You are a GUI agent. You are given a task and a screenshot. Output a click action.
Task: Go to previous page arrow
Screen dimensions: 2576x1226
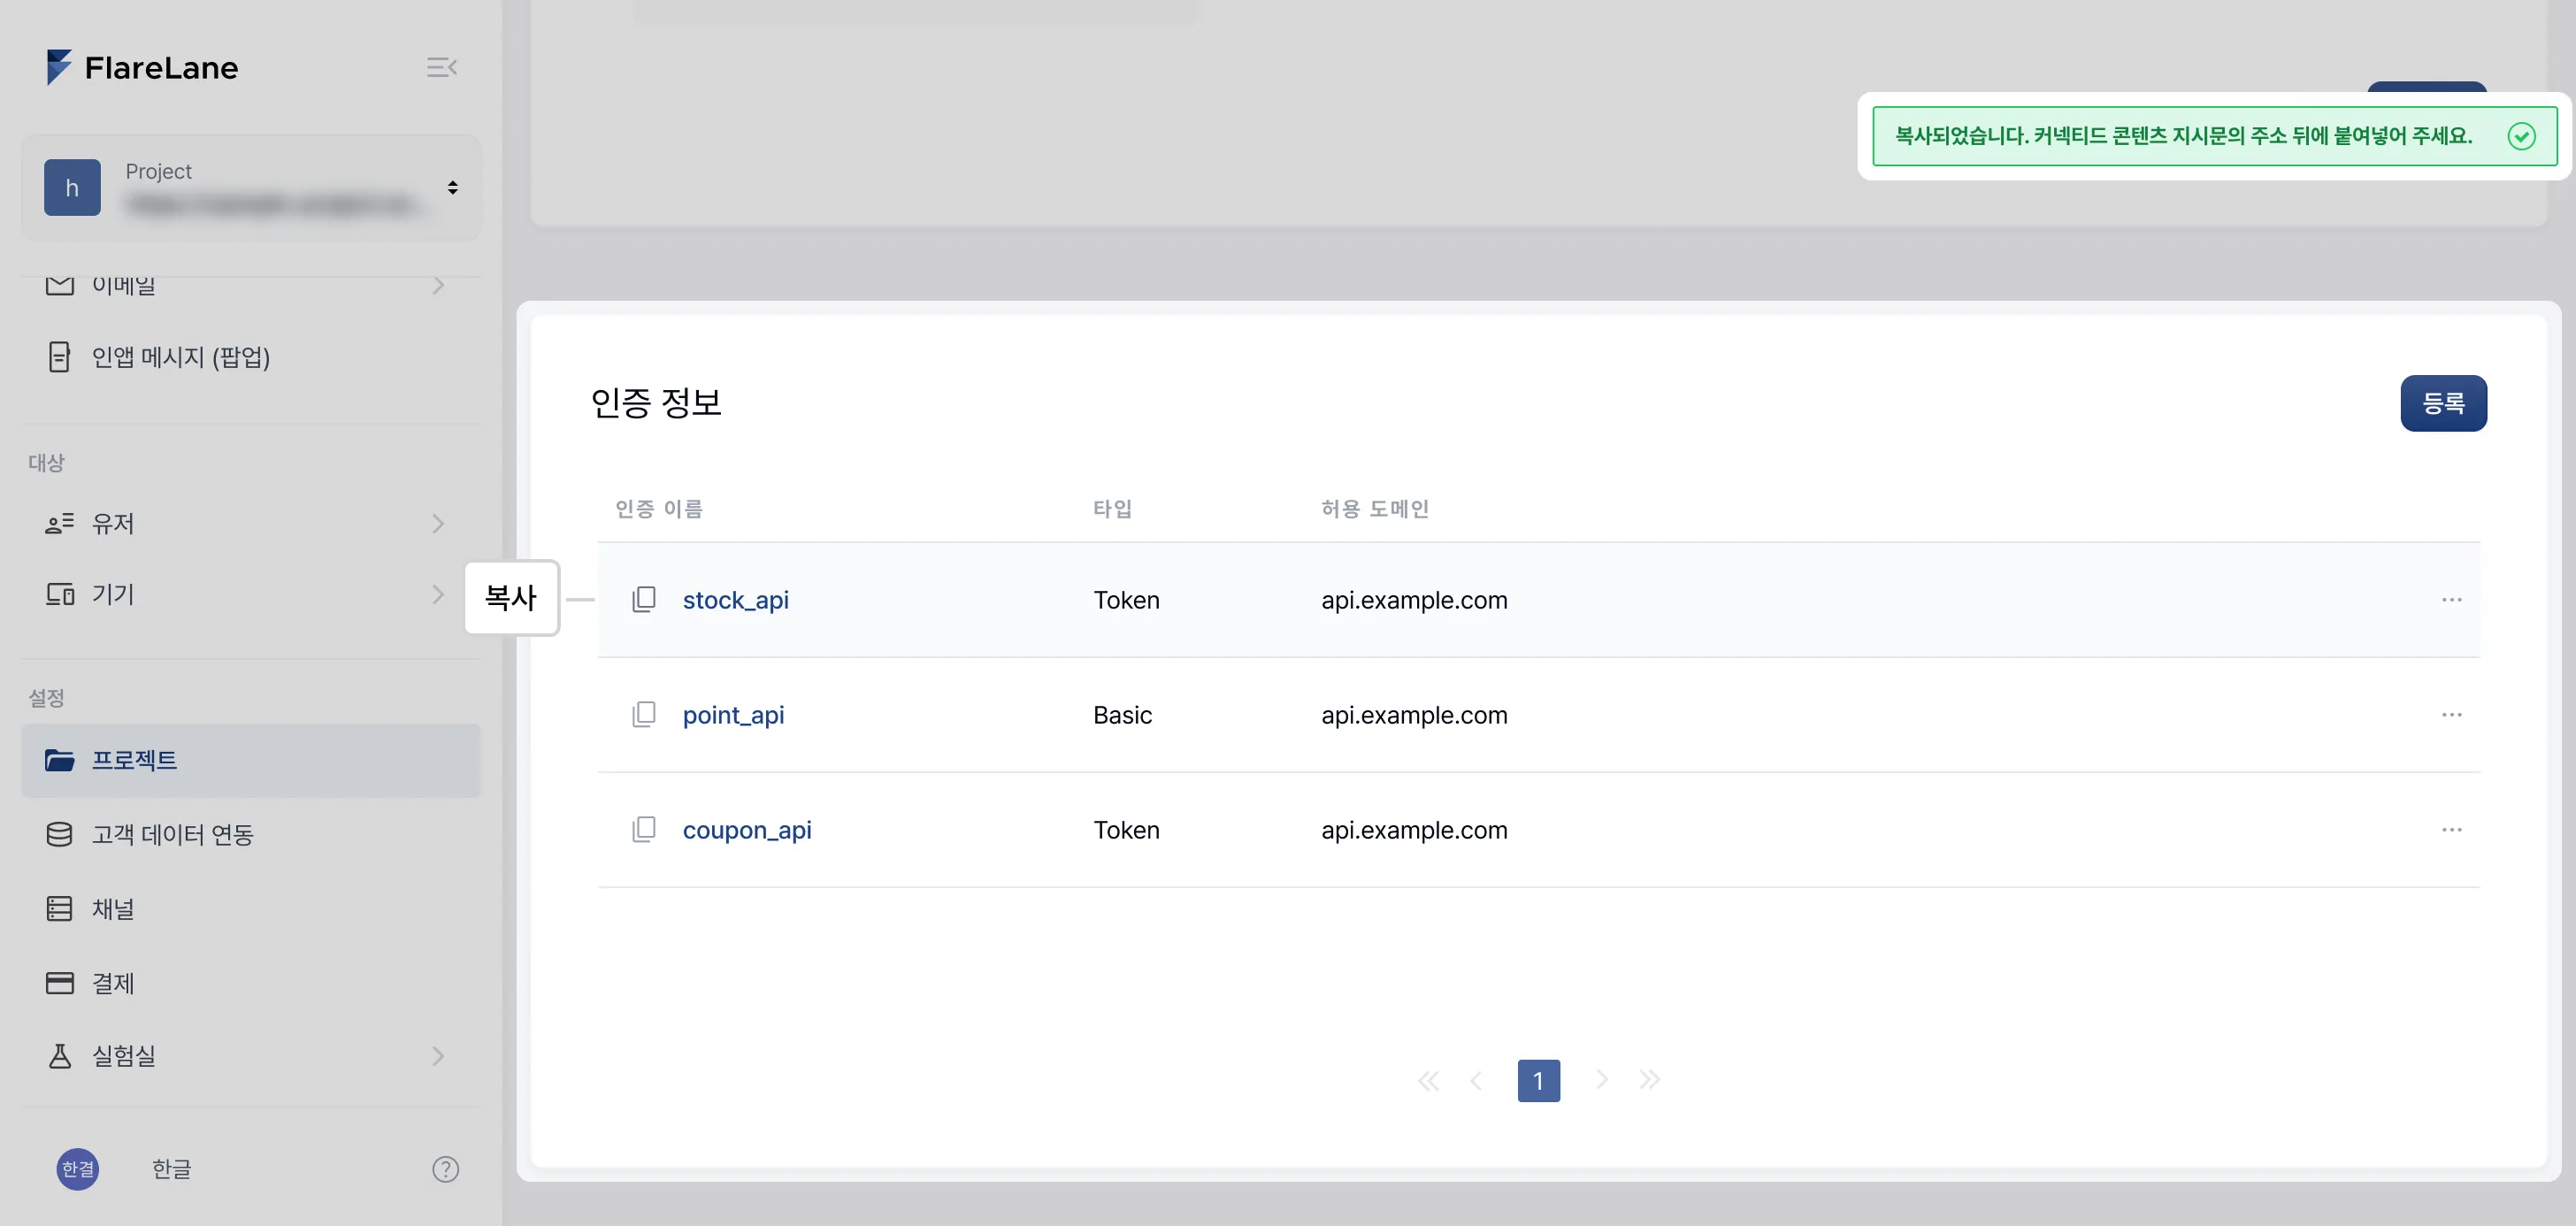tap(1476, 1080)
